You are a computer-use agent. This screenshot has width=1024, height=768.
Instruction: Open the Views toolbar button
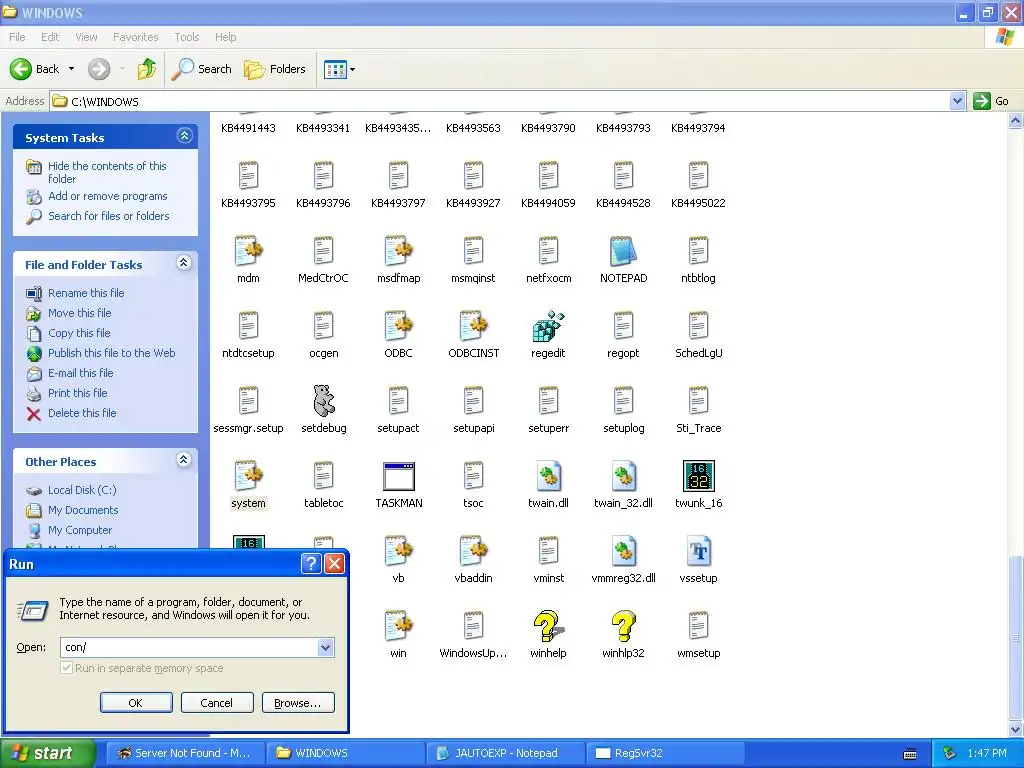click(x=335, y=69)
